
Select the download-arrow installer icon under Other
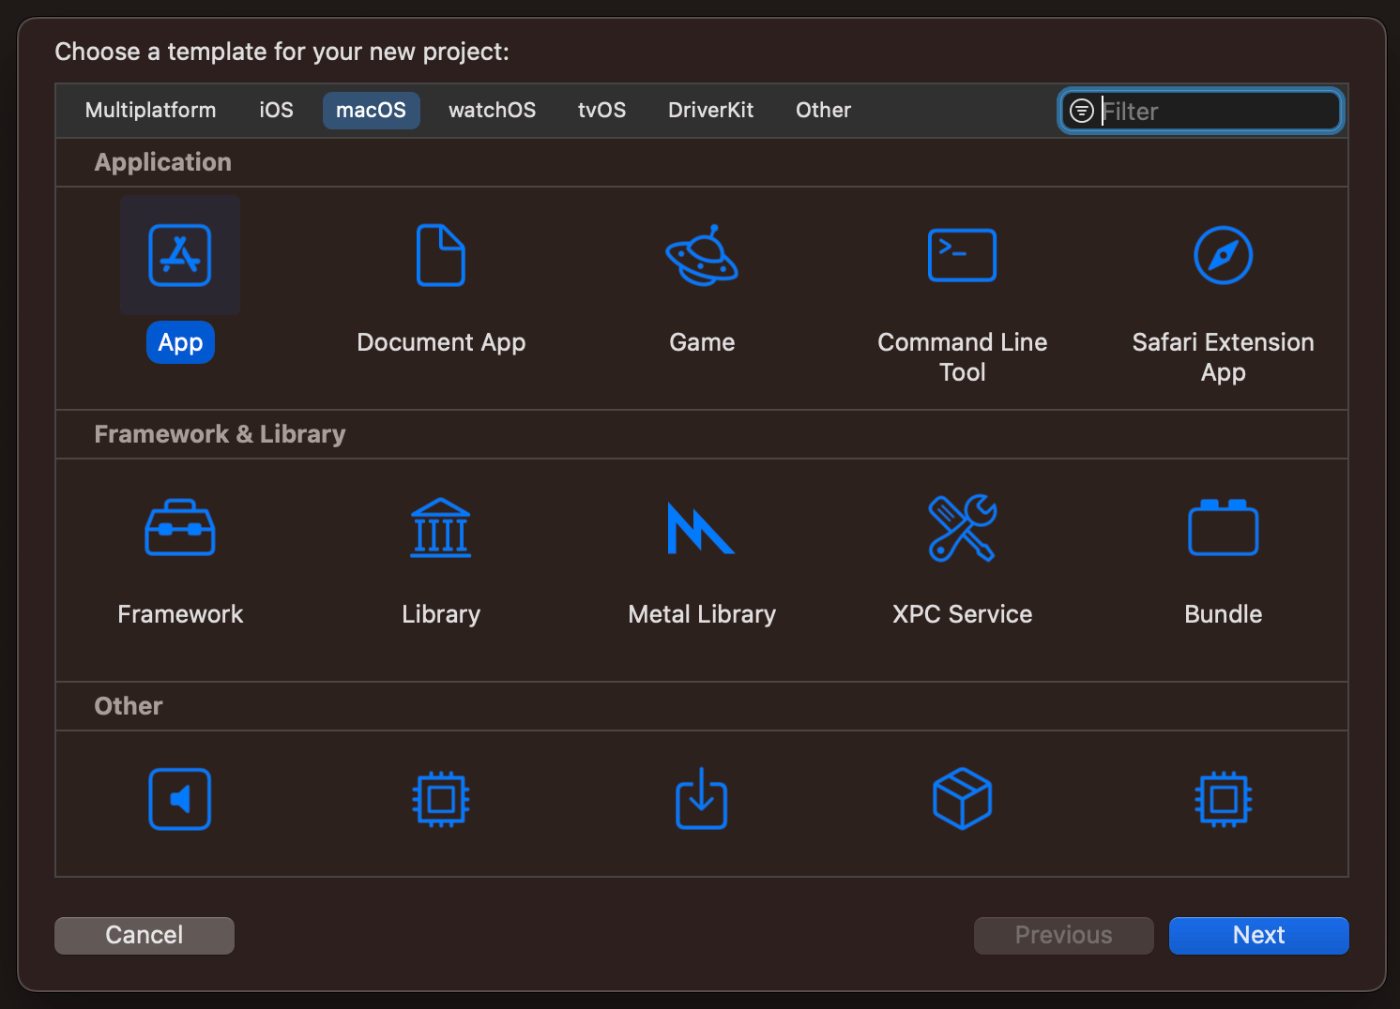(x=701, y=798)
